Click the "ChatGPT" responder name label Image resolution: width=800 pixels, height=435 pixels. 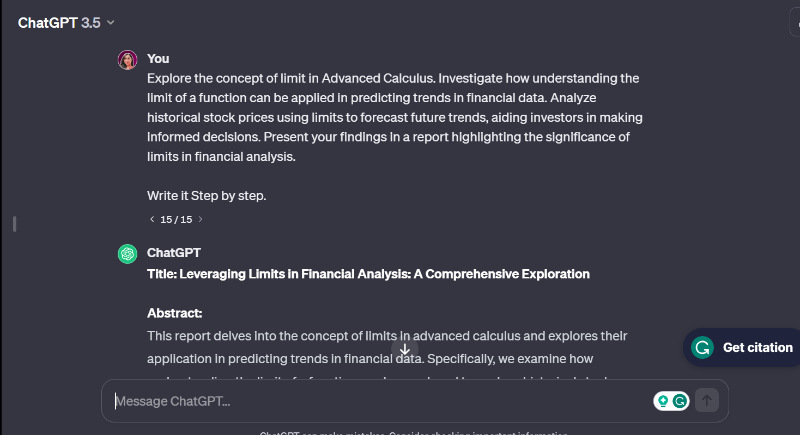(174, 253)
